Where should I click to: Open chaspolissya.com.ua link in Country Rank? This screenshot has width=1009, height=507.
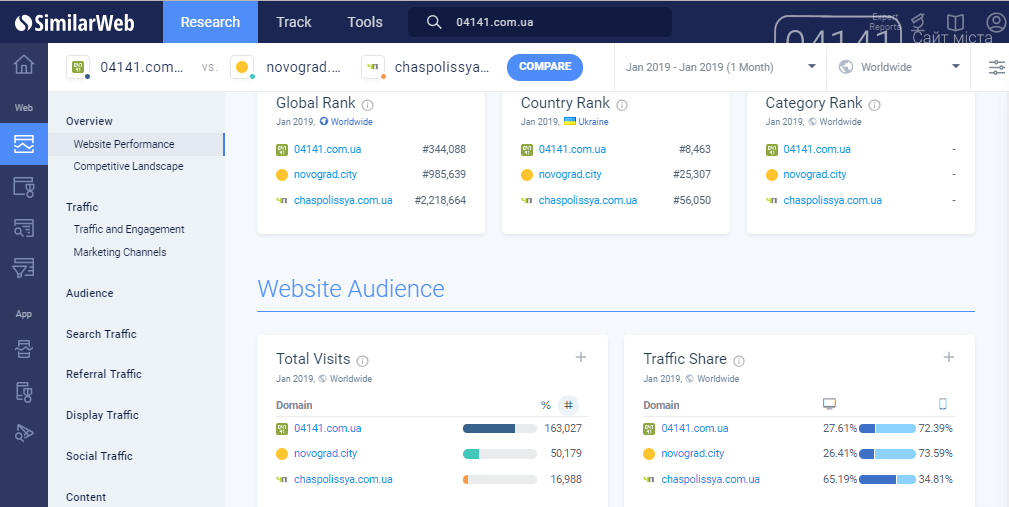(x=588, y=200)
